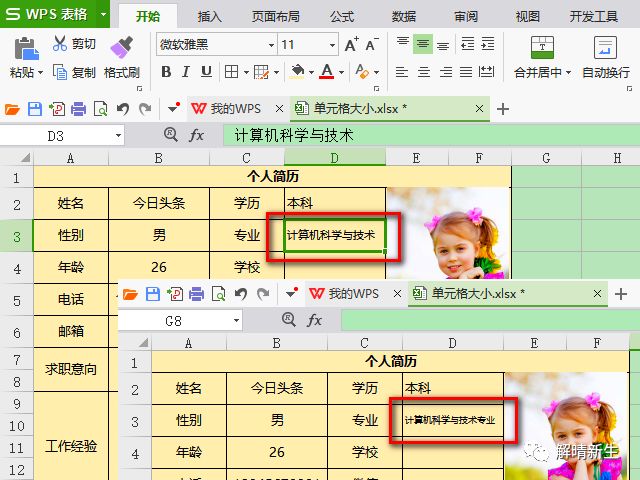The height and width of the screenshot is (480, 640).
Task: Click the 剪切 (Cut) scissors button
Action: tap(74, 43)
